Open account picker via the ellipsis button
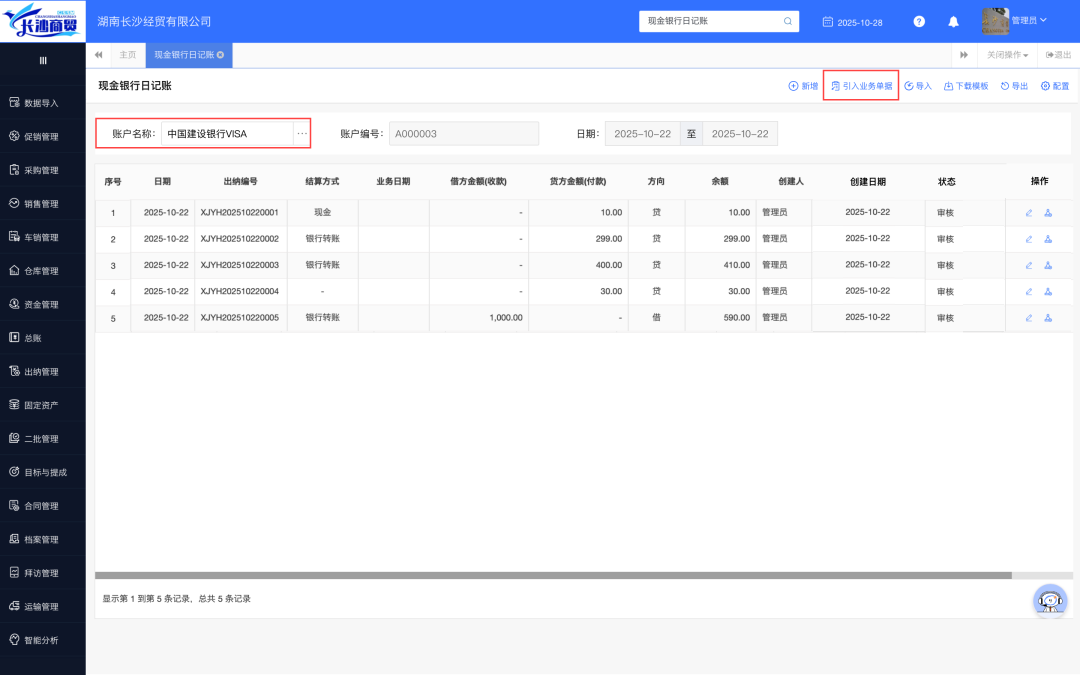This screenshot has width=1080, height=675. [x=302, y=134]
